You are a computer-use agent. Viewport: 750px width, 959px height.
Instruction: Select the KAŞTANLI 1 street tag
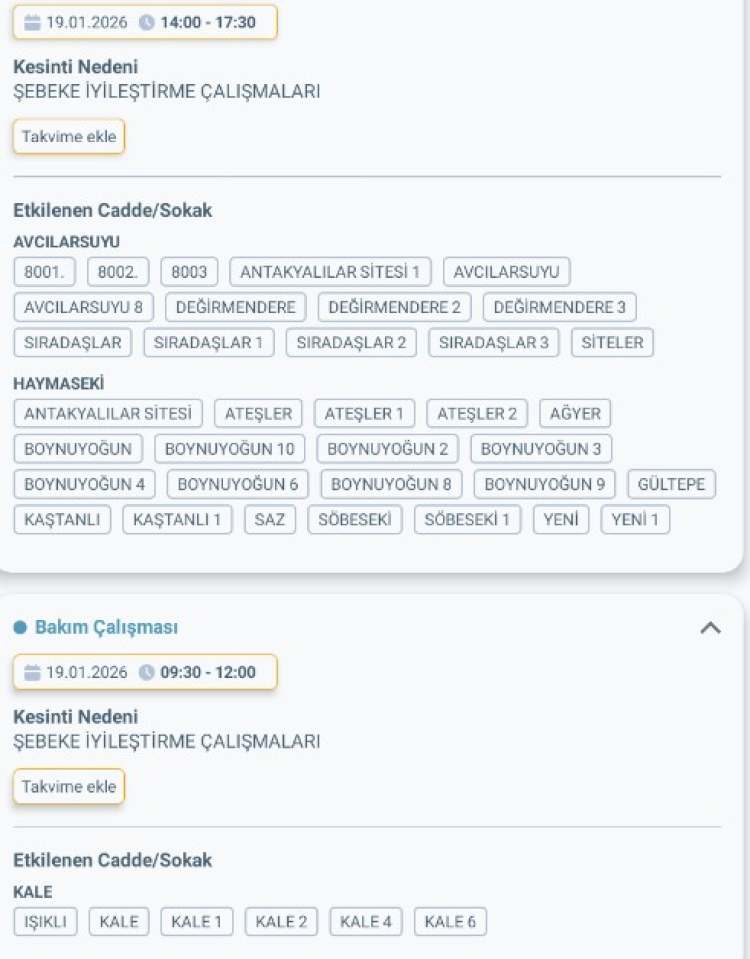177,520
